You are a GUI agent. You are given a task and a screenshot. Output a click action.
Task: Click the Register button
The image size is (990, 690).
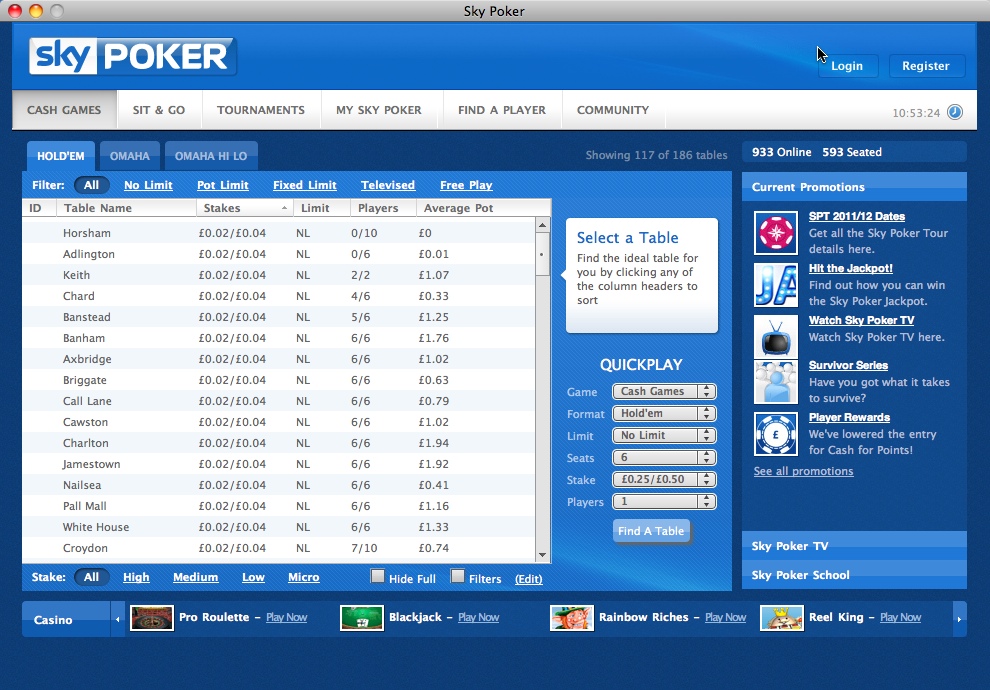click(926, 66)
